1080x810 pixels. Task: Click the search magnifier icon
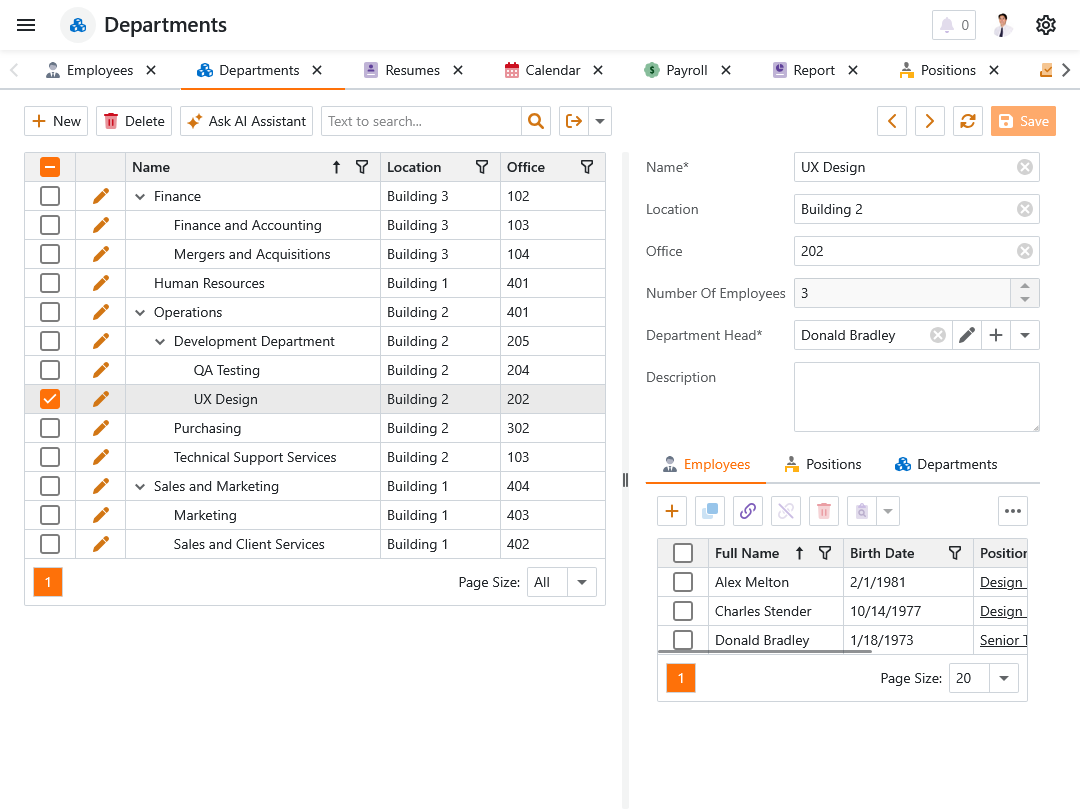pos(536,121)
